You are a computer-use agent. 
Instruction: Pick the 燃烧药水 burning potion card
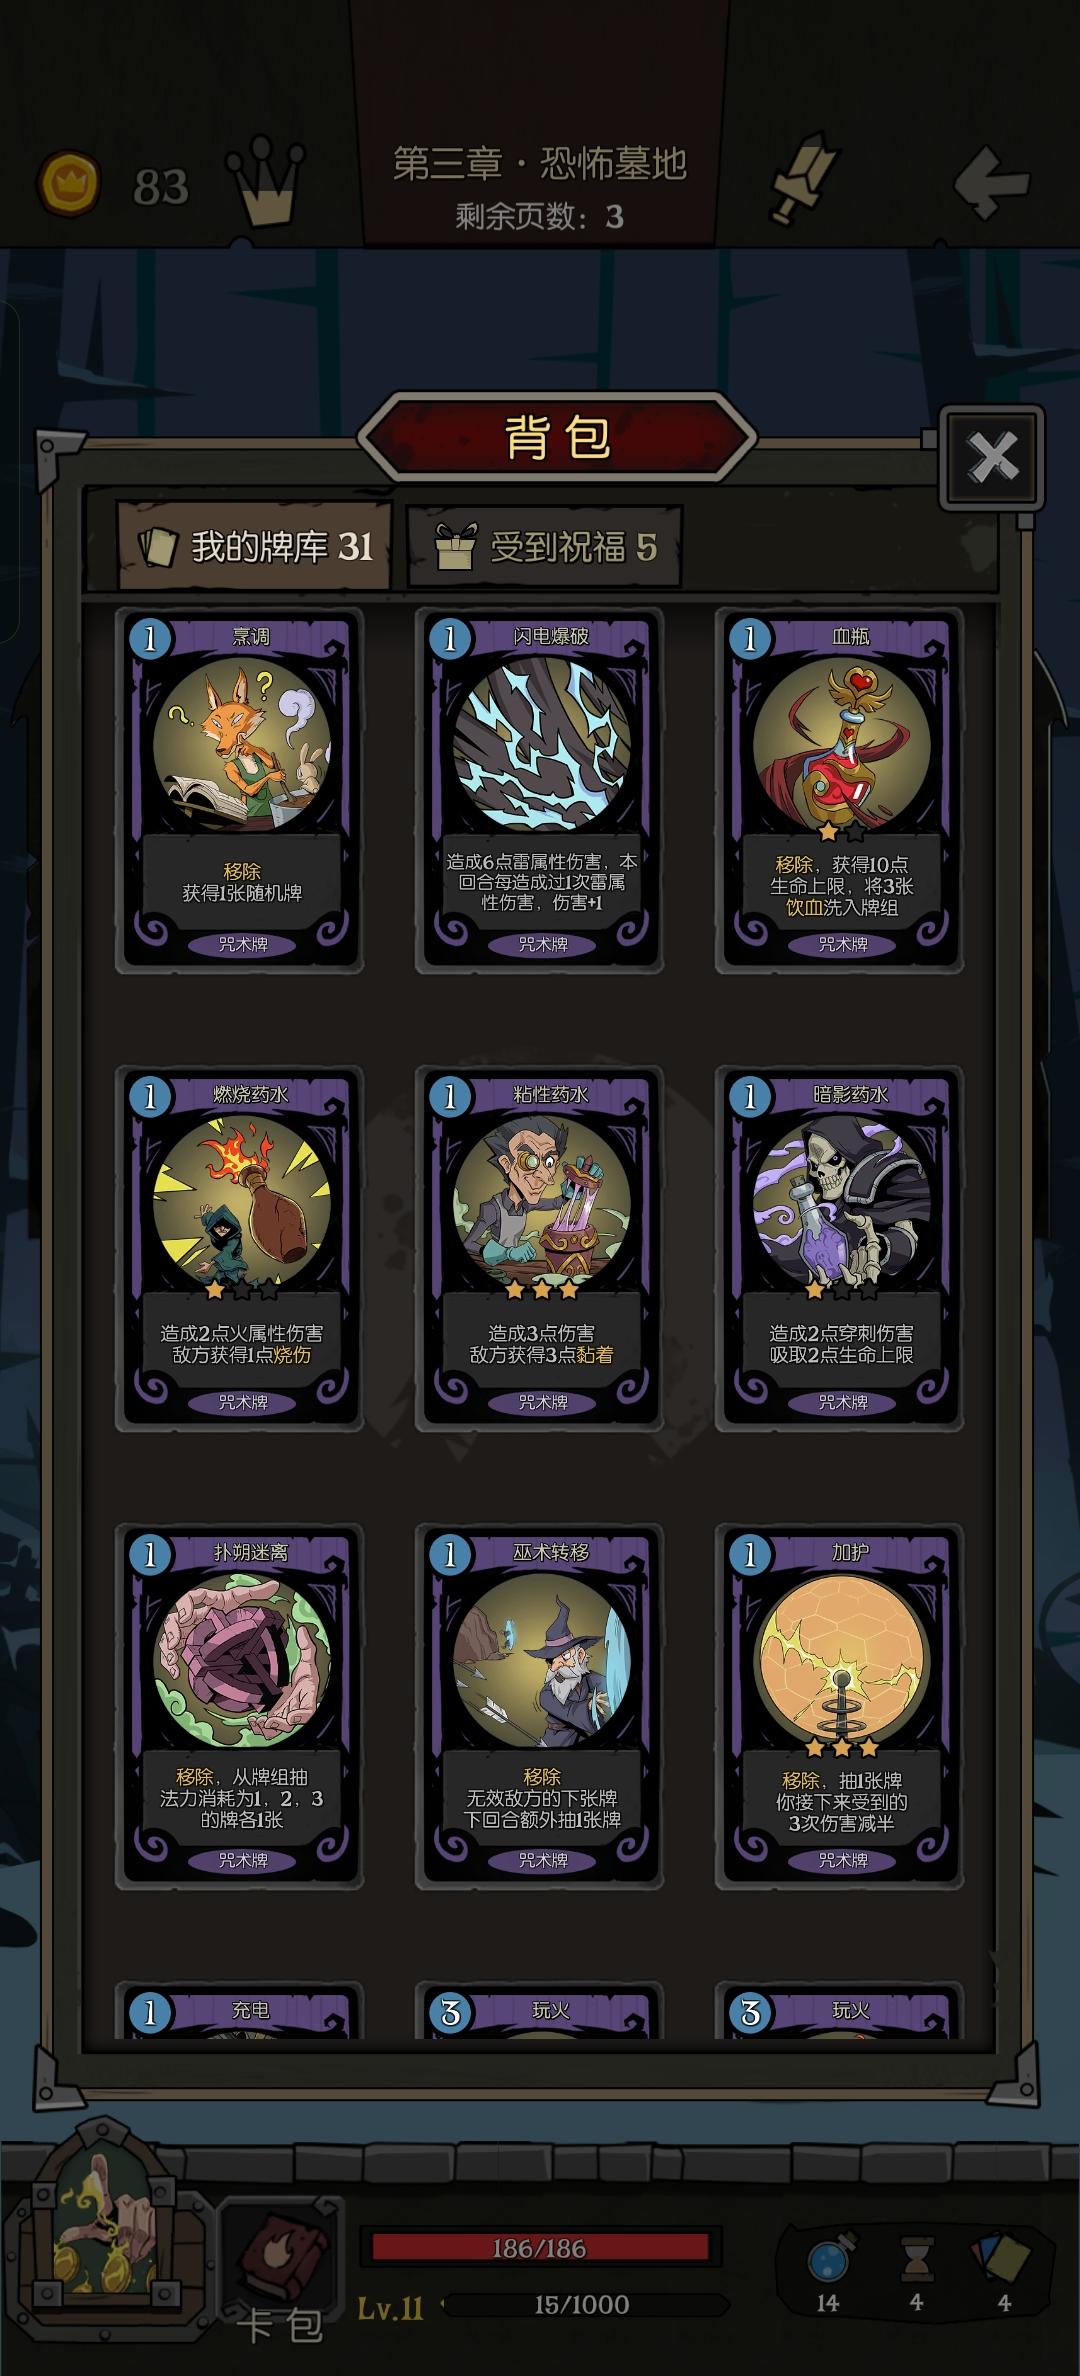[240, 1248]
